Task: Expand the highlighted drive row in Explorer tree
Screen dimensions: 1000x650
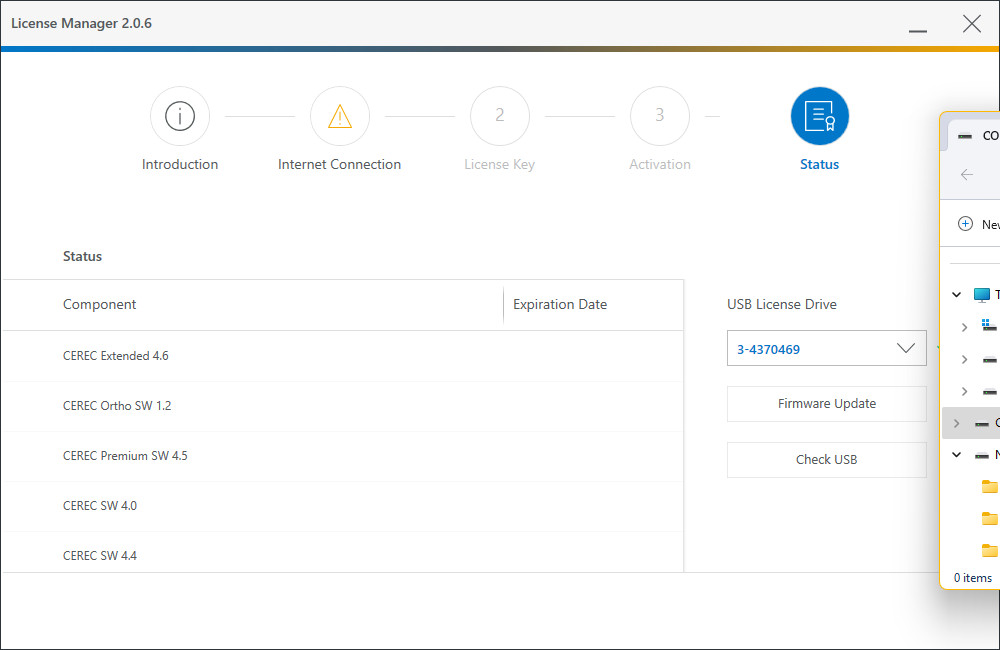Action: 956,423
